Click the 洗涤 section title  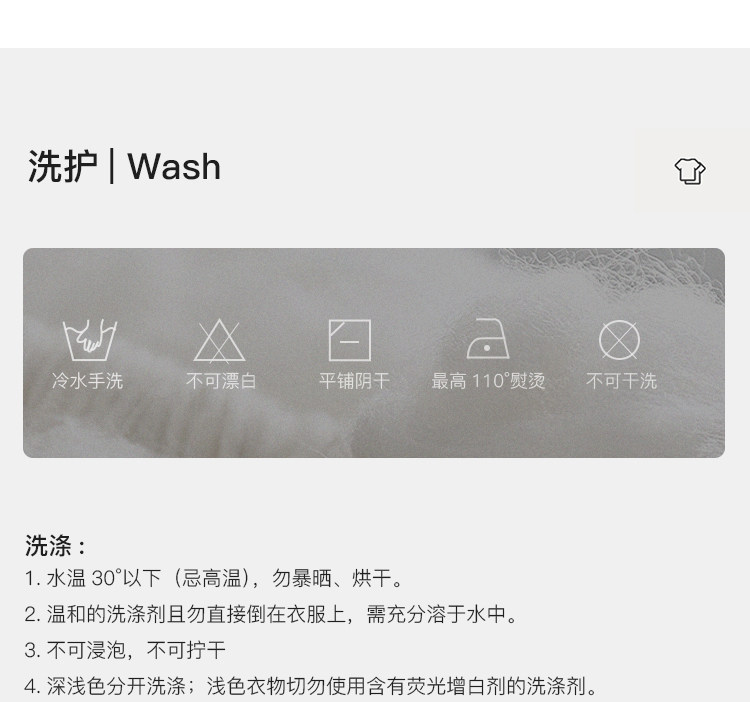55,546
